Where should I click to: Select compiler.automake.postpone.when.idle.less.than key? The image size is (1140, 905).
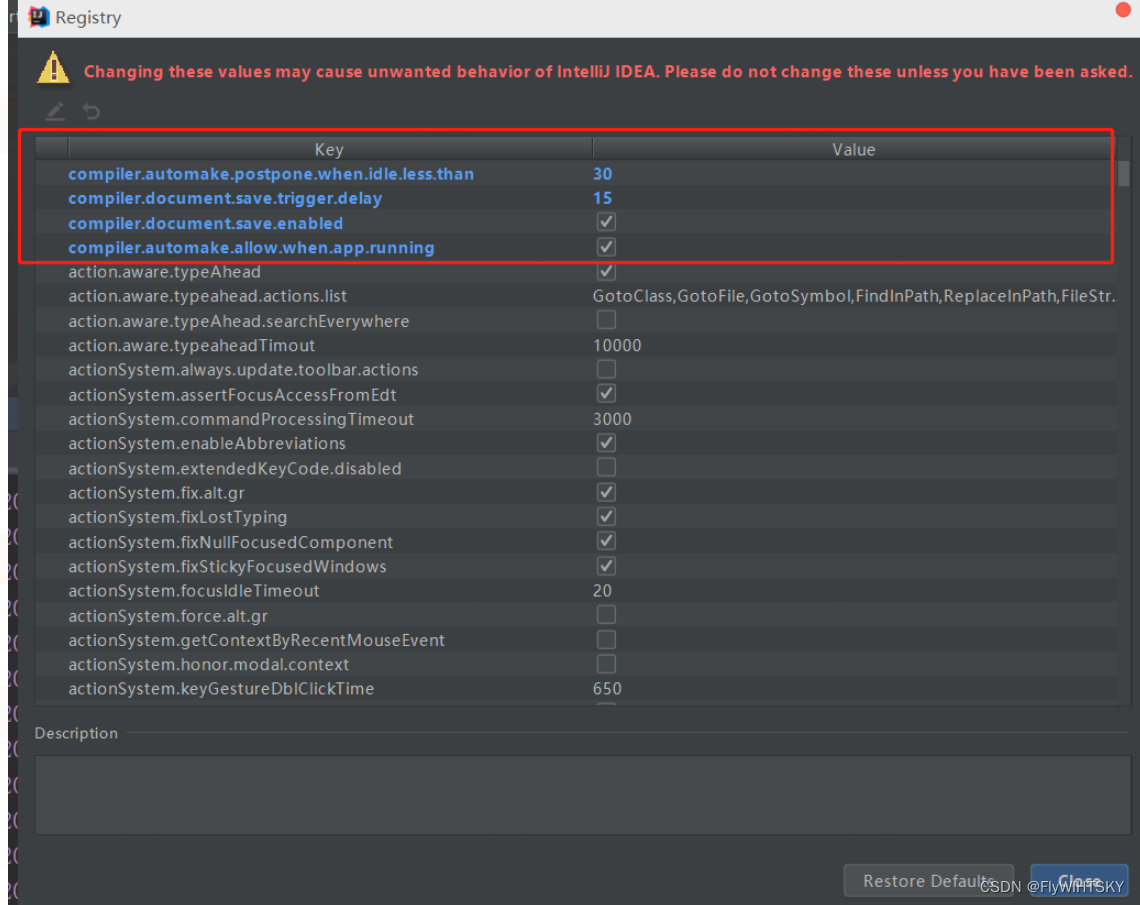click(271, 174)
